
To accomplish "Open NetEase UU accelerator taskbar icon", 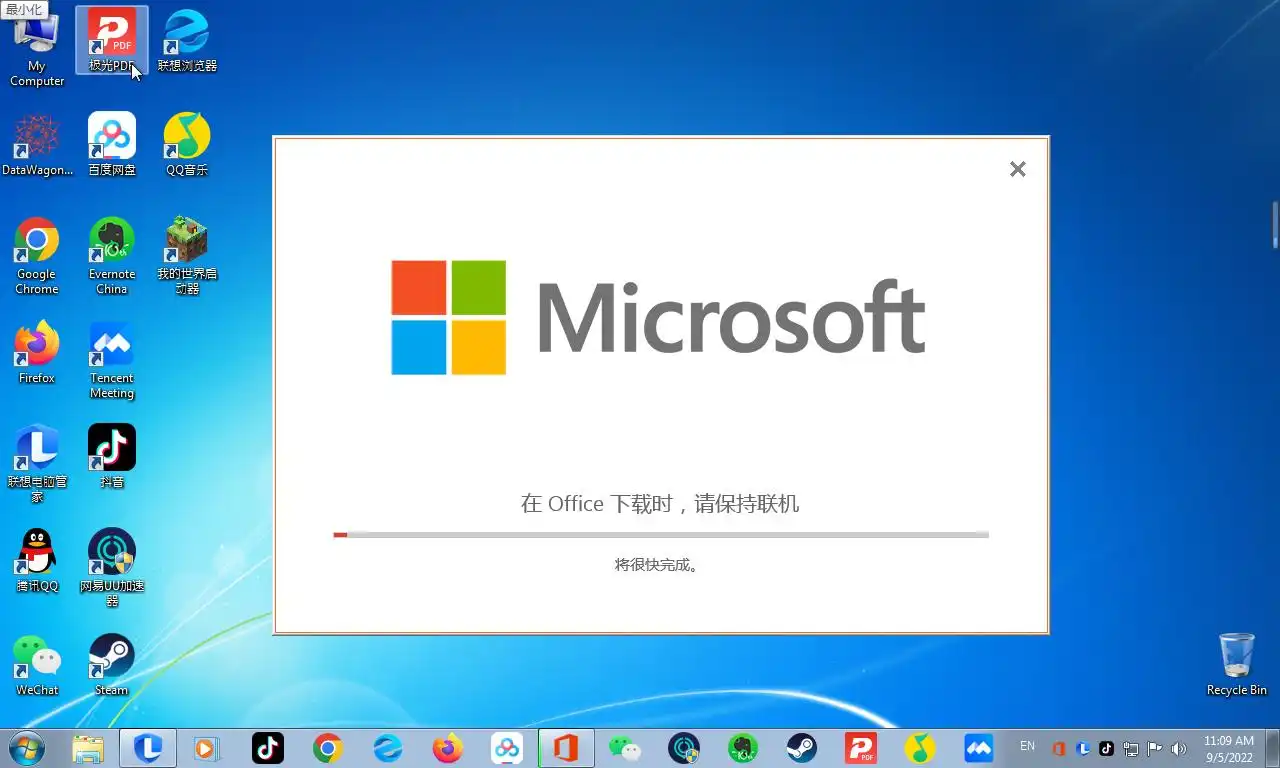I will tap(684, 748).
